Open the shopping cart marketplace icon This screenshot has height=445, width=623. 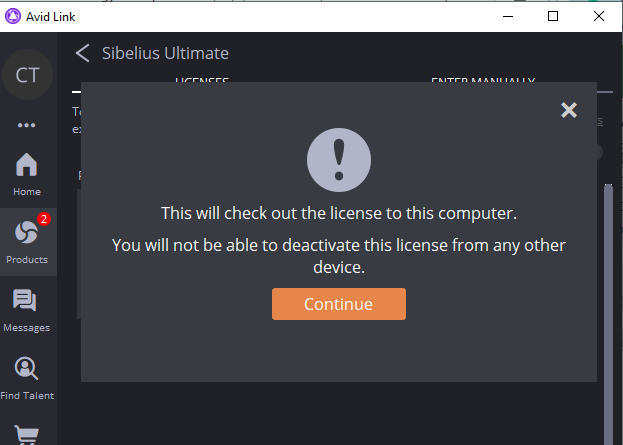pyautogui.click(x=27, y=435)
